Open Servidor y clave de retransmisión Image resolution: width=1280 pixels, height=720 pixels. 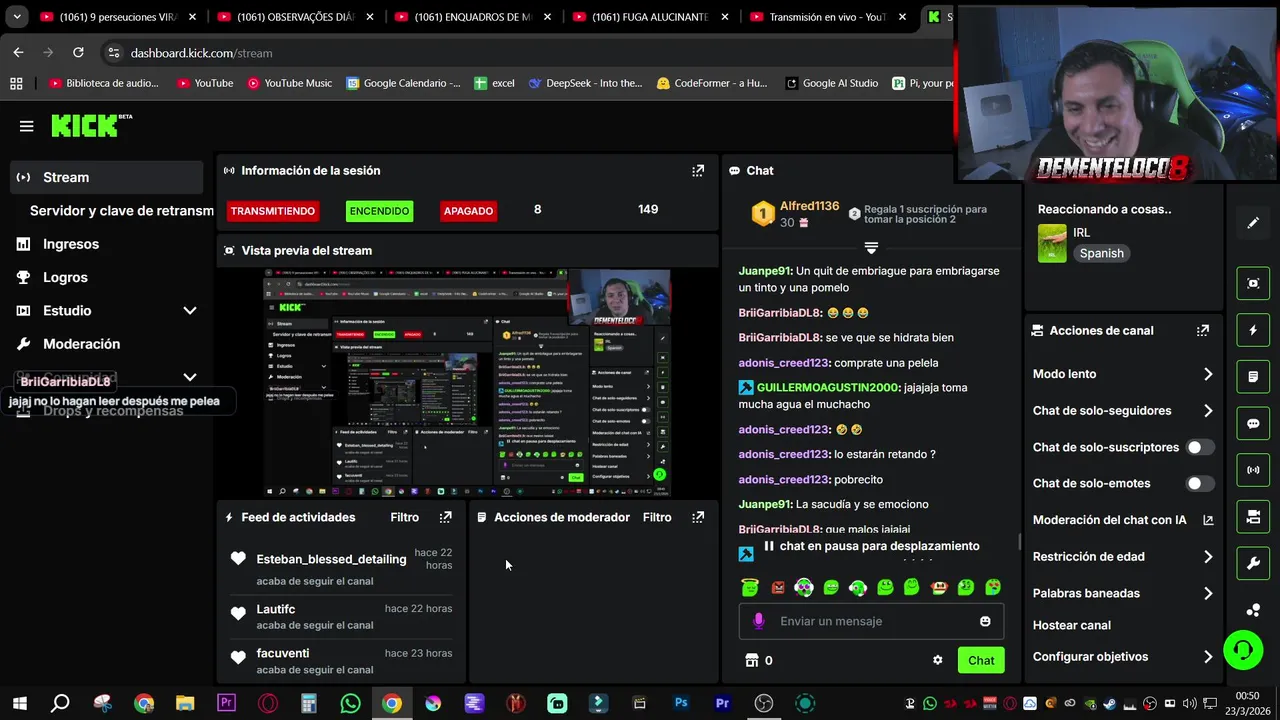pyautogui.click(x=122, y=211)
